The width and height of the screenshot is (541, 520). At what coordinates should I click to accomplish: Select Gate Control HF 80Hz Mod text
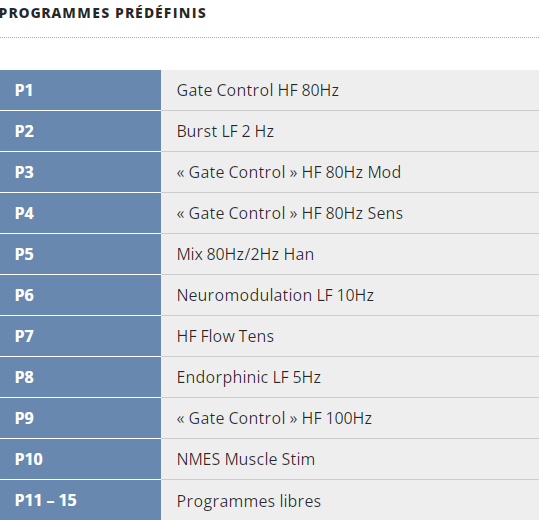(x=289, y=172)
